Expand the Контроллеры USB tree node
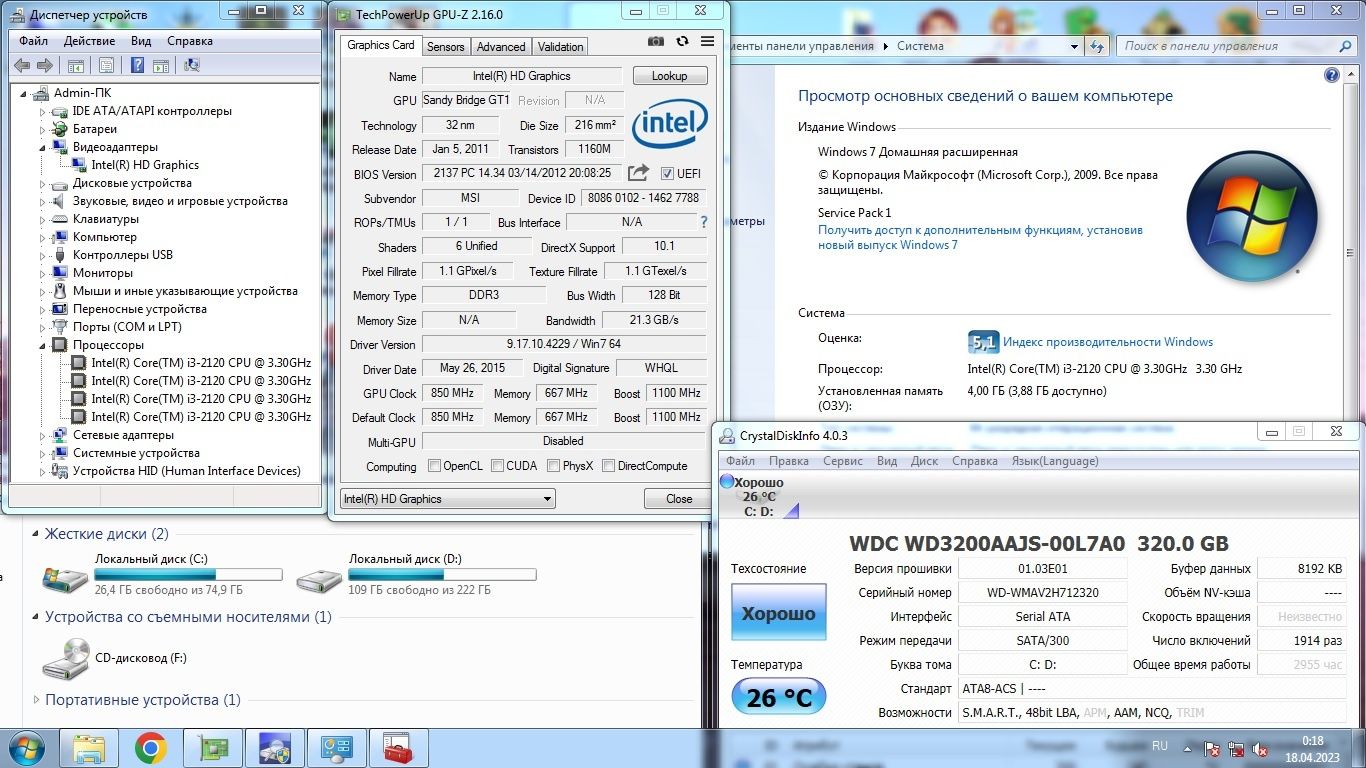The image size is (1366, 768). 43,255
